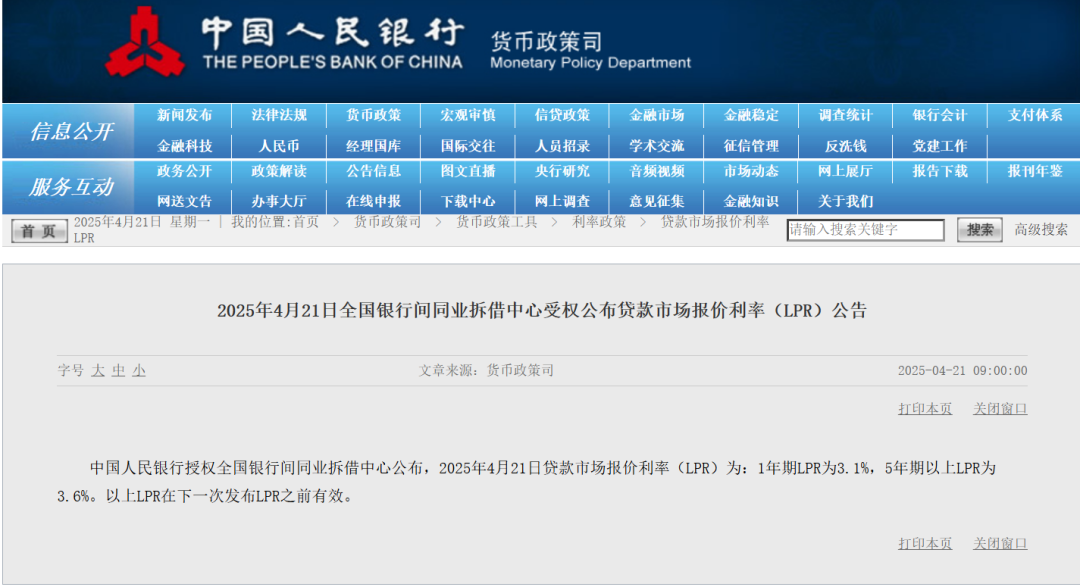Open 反洗钱 navigation item

(845, 146)
